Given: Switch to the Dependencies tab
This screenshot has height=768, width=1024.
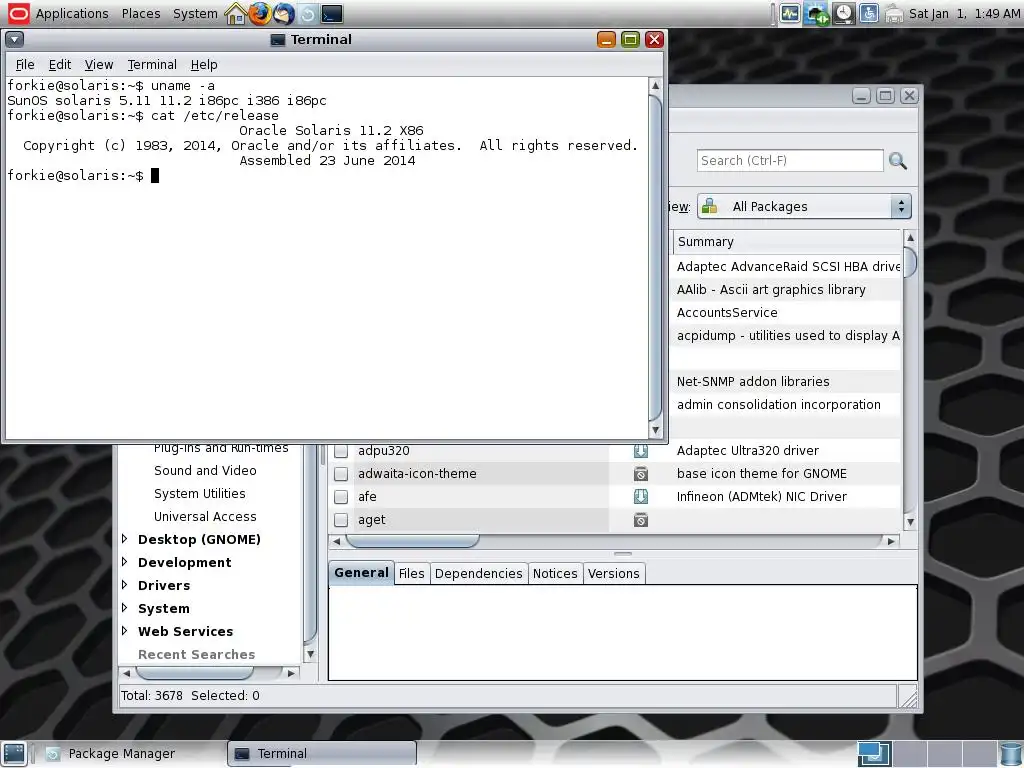Looking at the screenshot, I should 479,573.
